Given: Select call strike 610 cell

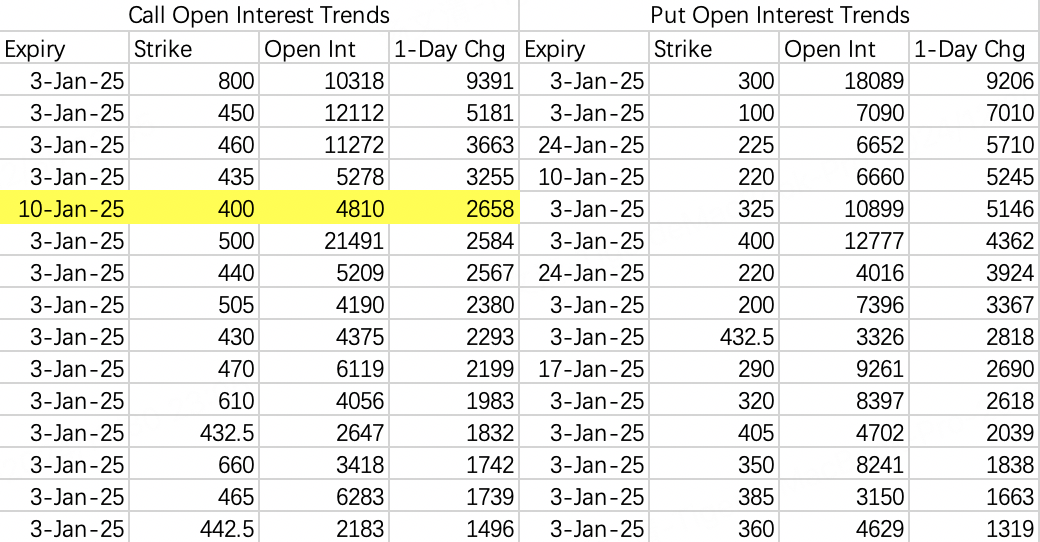Looking at the screenshot, I should [194, 400].
